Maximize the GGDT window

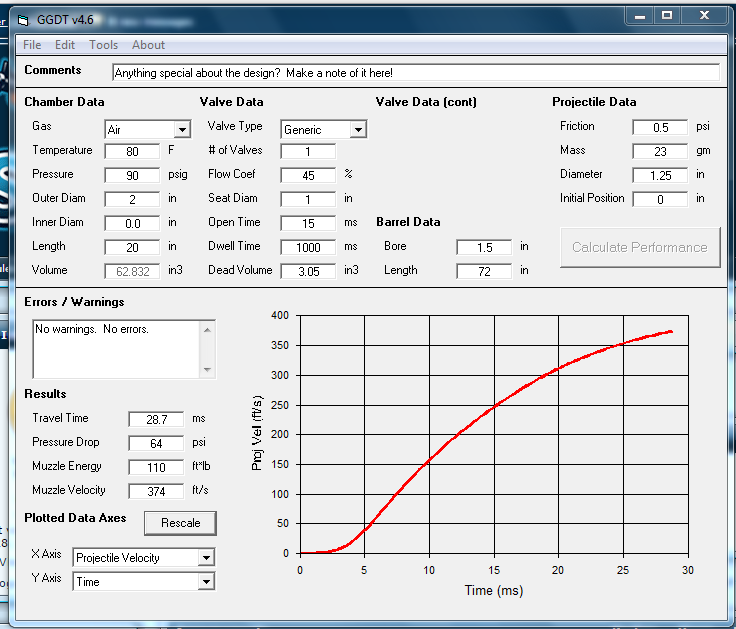(667, 15)
